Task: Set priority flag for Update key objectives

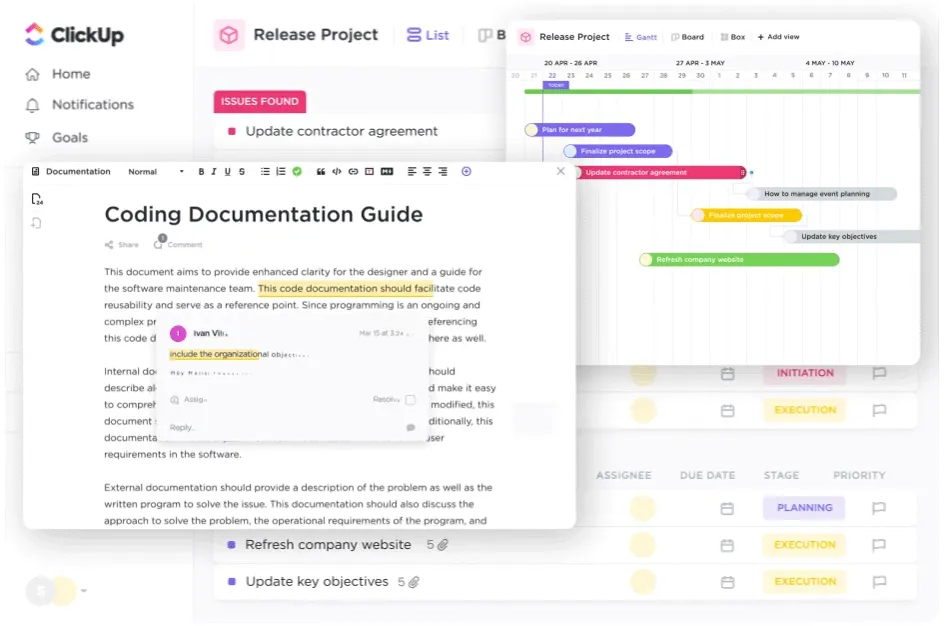Action: (879, 581)
